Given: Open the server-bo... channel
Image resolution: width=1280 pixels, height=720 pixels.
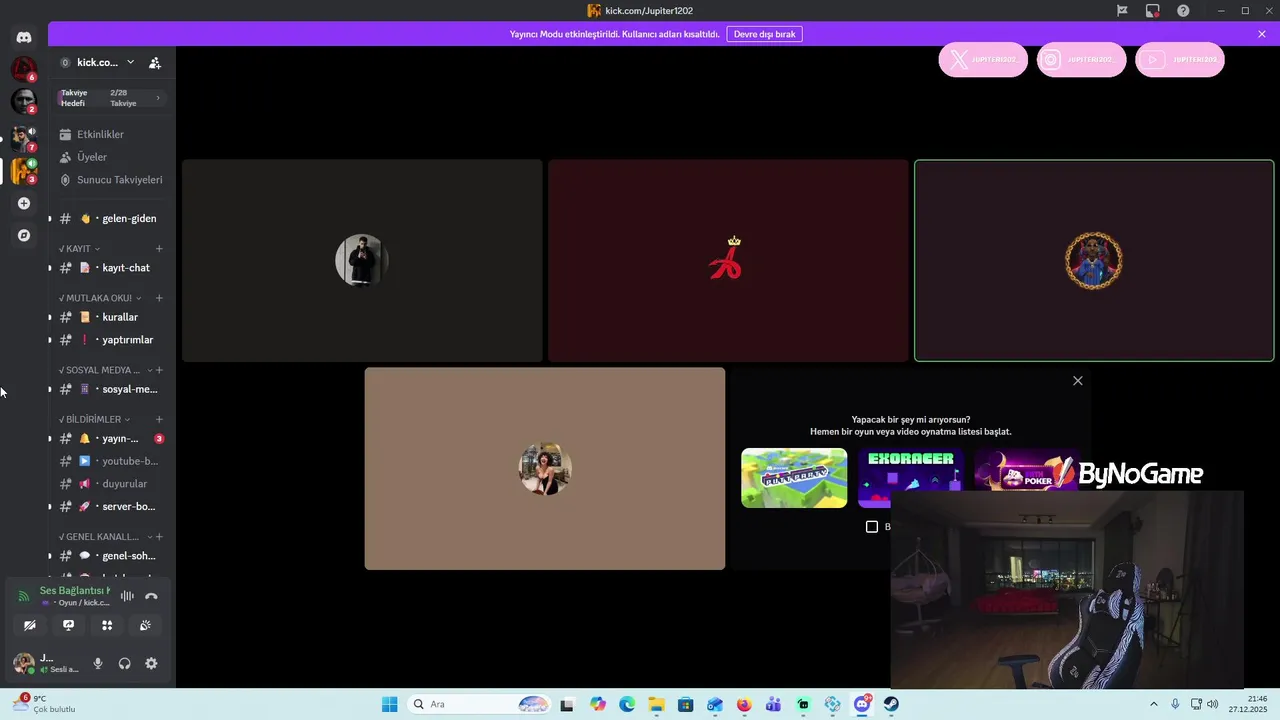Looking at the screenshot, I should coord(111,506).
